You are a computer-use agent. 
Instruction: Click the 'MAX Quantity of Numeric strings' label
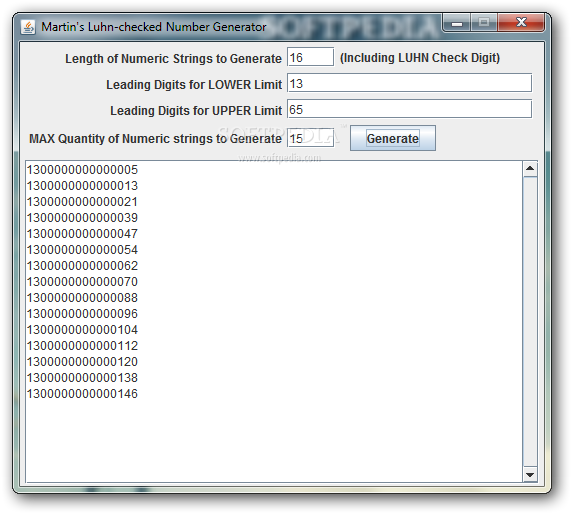point(155,139)
